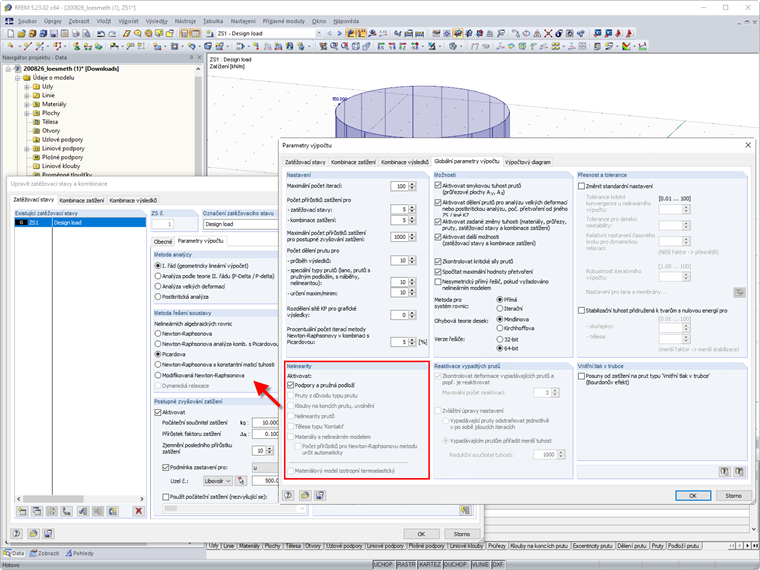The width and height of the screenshot is (760, 570).
Task: Click Storno in Upravit zatěžovací stavy dialog
Action: pyautogui.click(x=462, y=534)
